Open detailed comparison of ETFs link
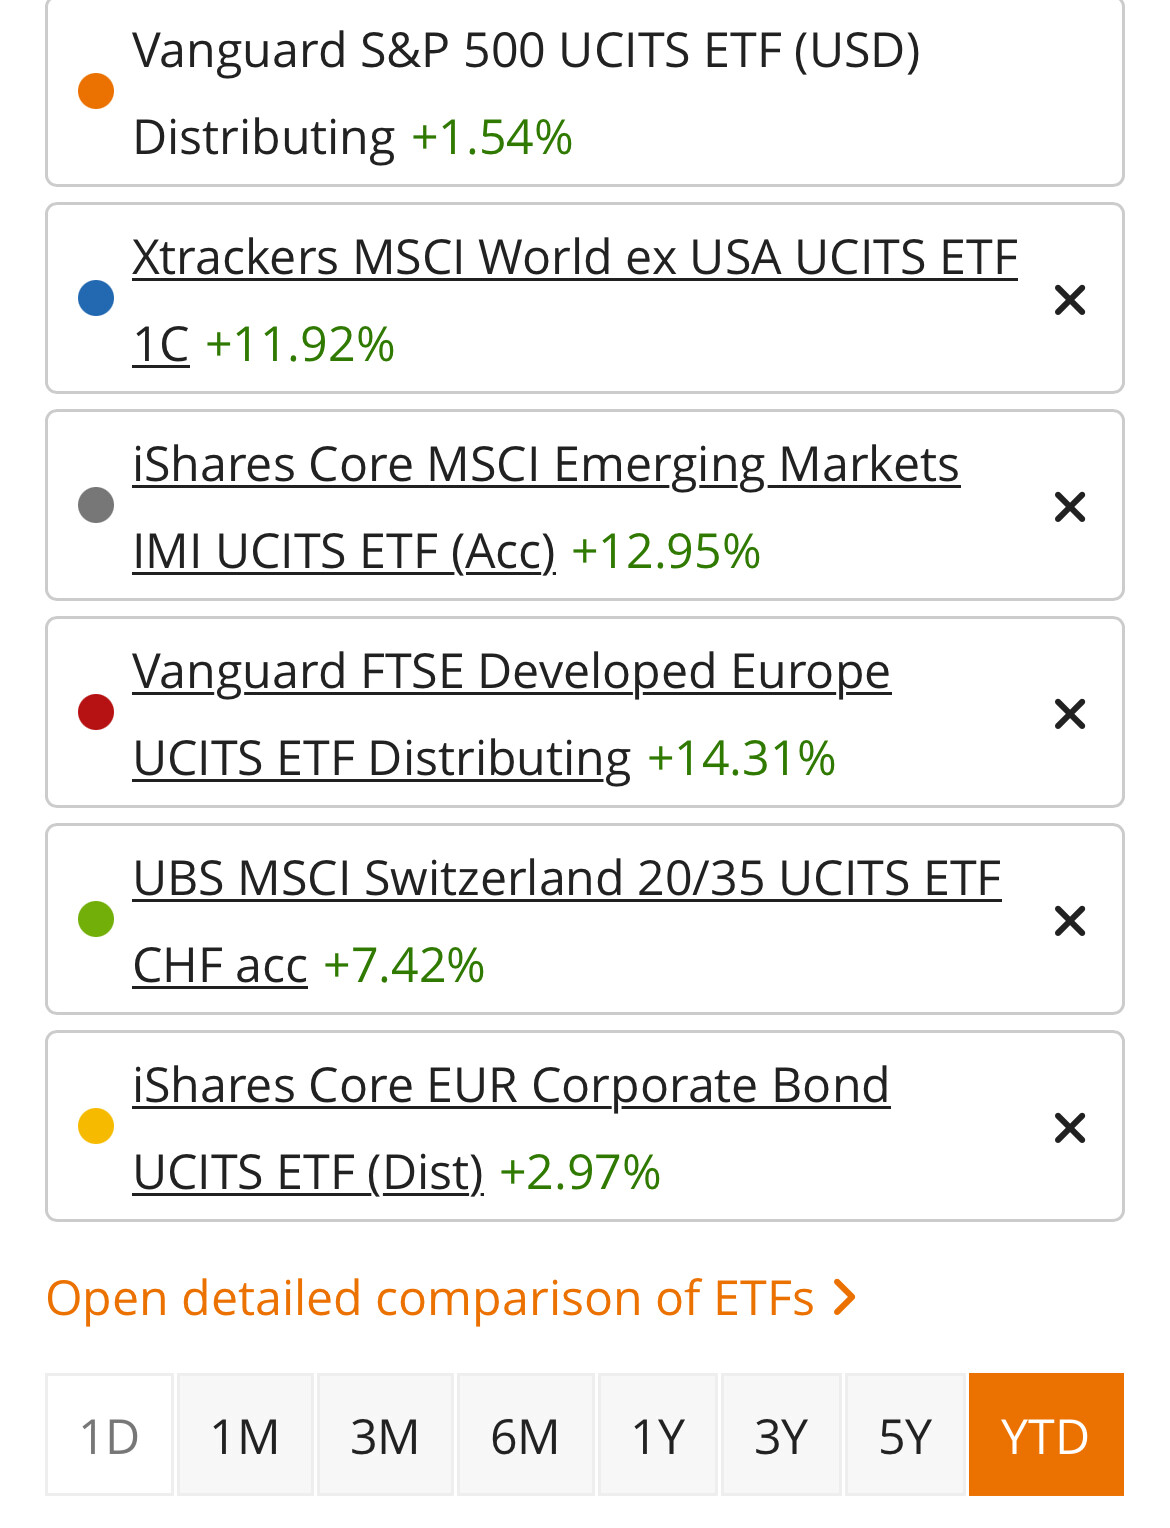 [x=430, y=1298]
